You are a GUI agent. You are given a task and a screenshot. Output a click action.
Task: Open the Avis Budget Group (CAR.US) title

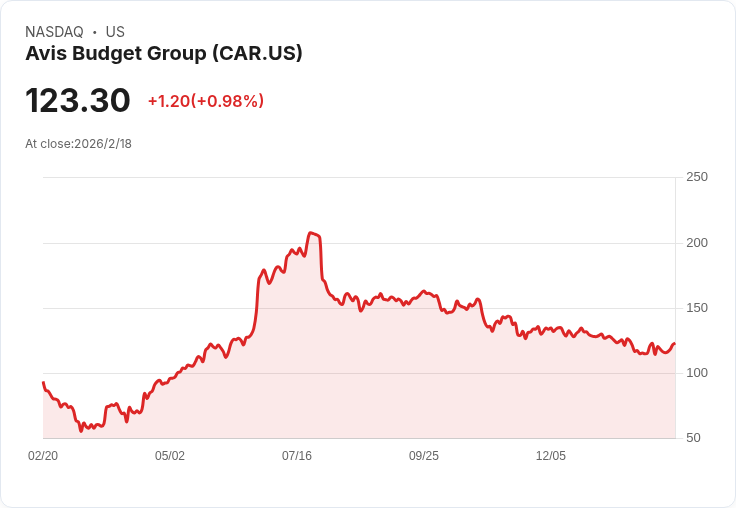pyautogui.click(x=164, y=54)
